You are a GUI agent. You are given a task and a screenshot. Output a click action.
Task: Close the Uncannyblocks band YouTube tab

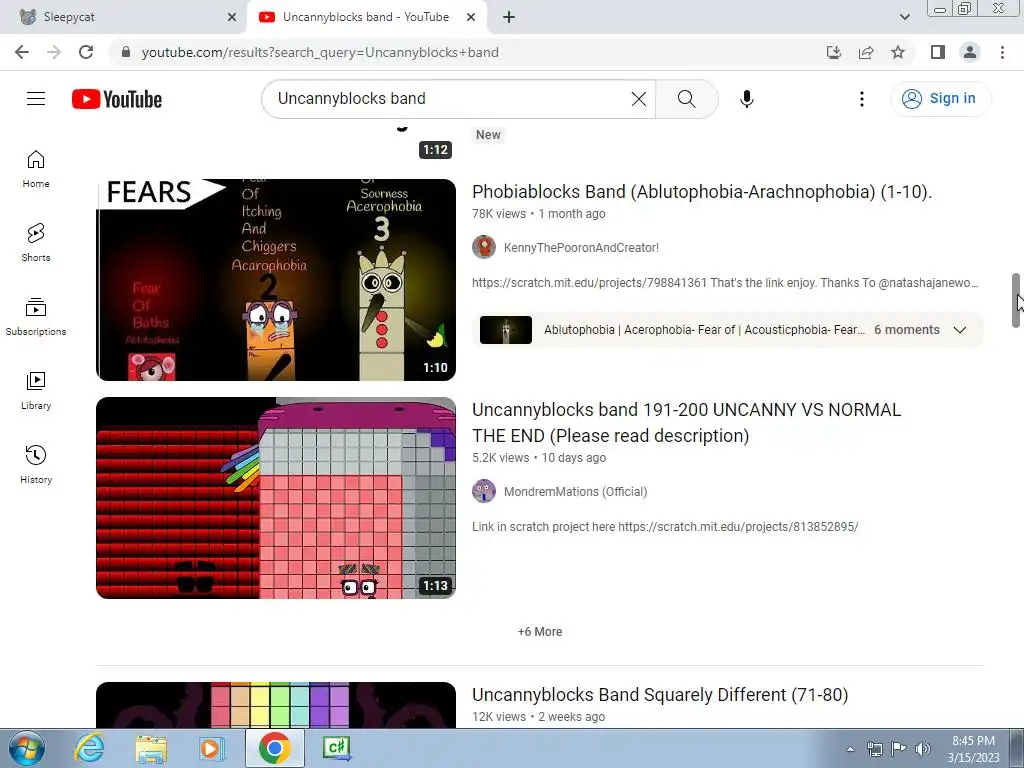pyautogui.click(x=471, y=18)
